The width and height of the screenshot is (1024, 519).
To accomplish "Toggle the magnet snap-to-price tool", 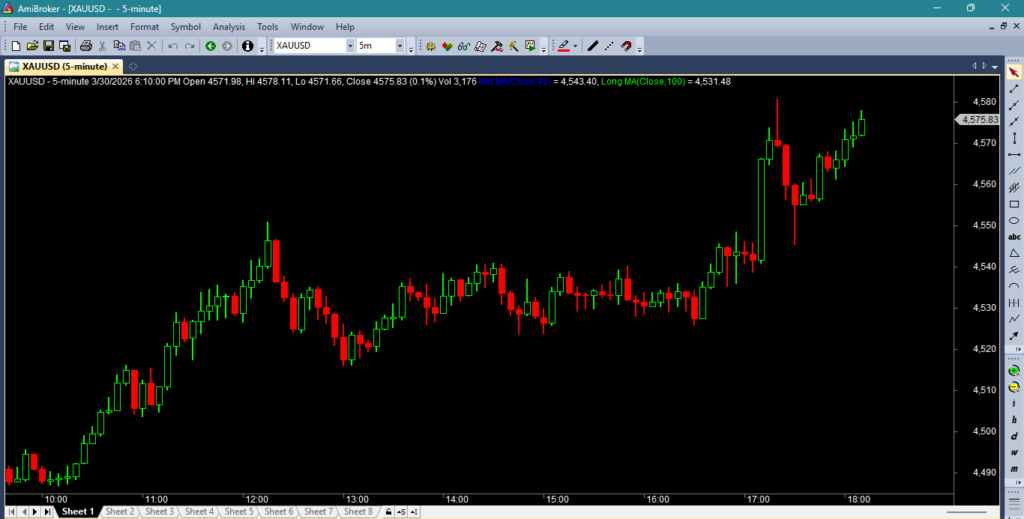I will (x=626, y=46).
